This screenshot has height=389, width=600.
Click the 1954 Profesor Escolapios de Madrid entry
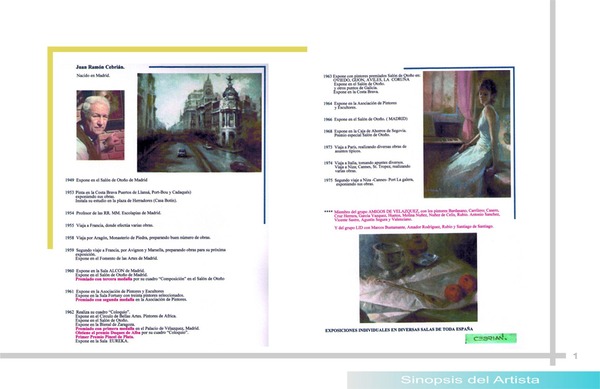(113, 213)
